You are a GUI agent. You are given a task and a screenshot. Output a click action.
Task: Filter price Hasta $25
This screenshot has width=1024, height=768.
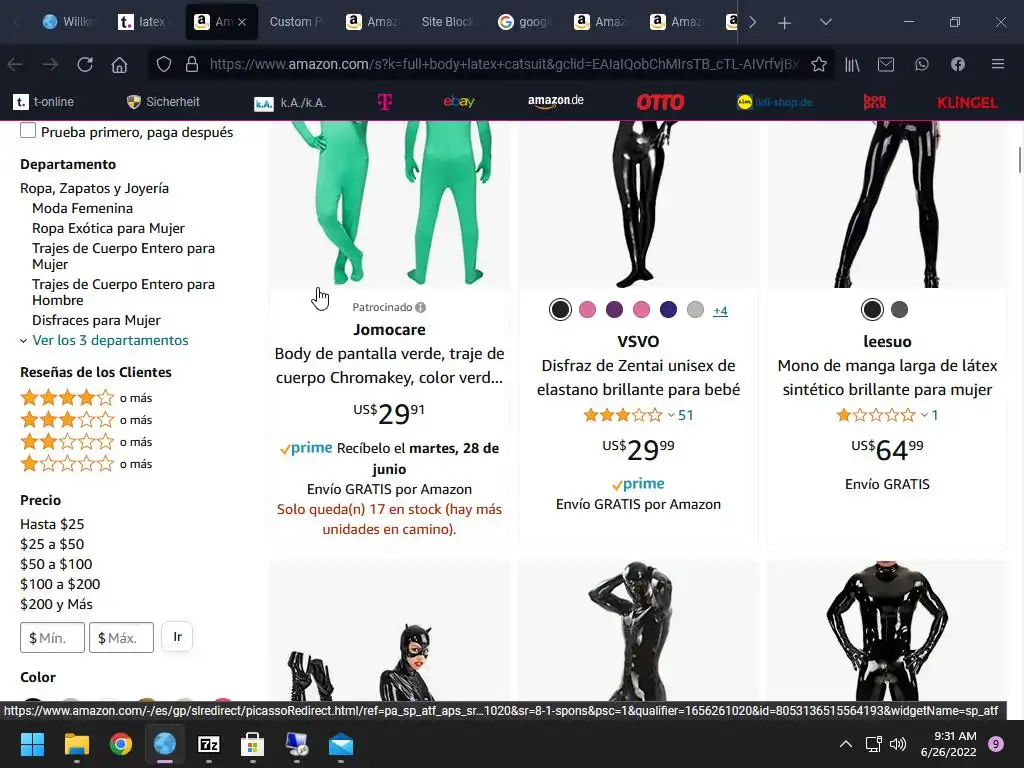click(52, 524)
